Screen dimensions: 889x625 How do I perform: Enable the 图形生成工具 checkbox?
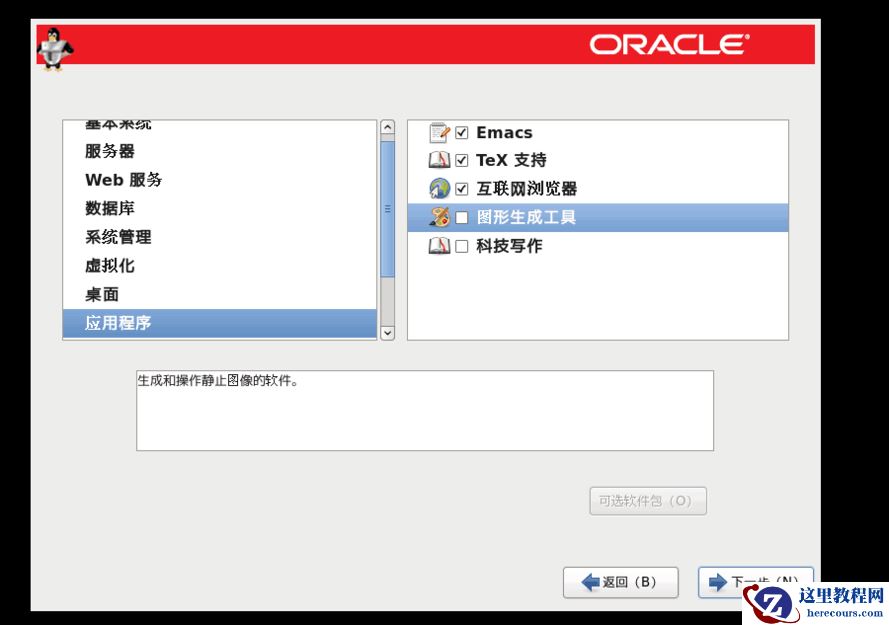pyautogui.click(x=462, y=217)
